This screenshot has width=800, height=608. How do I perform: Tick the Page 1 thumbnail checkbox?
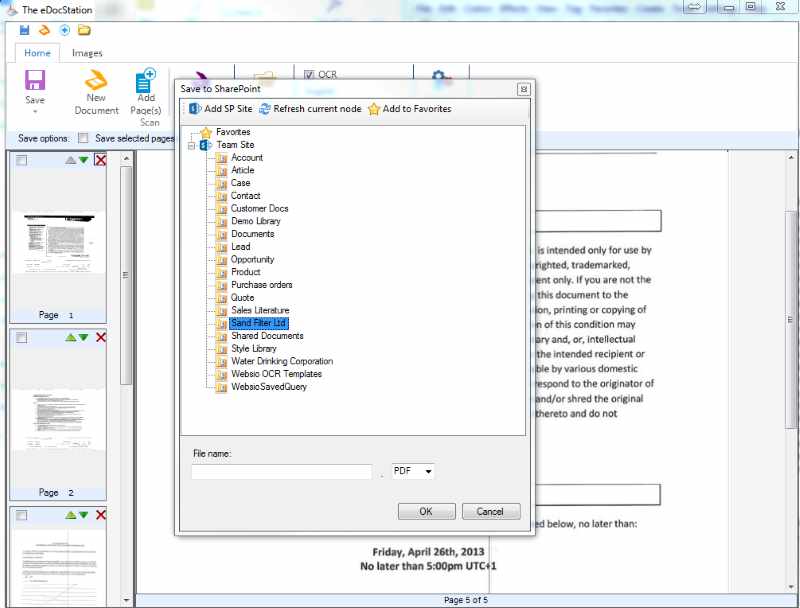pyautogui.click(x=21, y=160)
